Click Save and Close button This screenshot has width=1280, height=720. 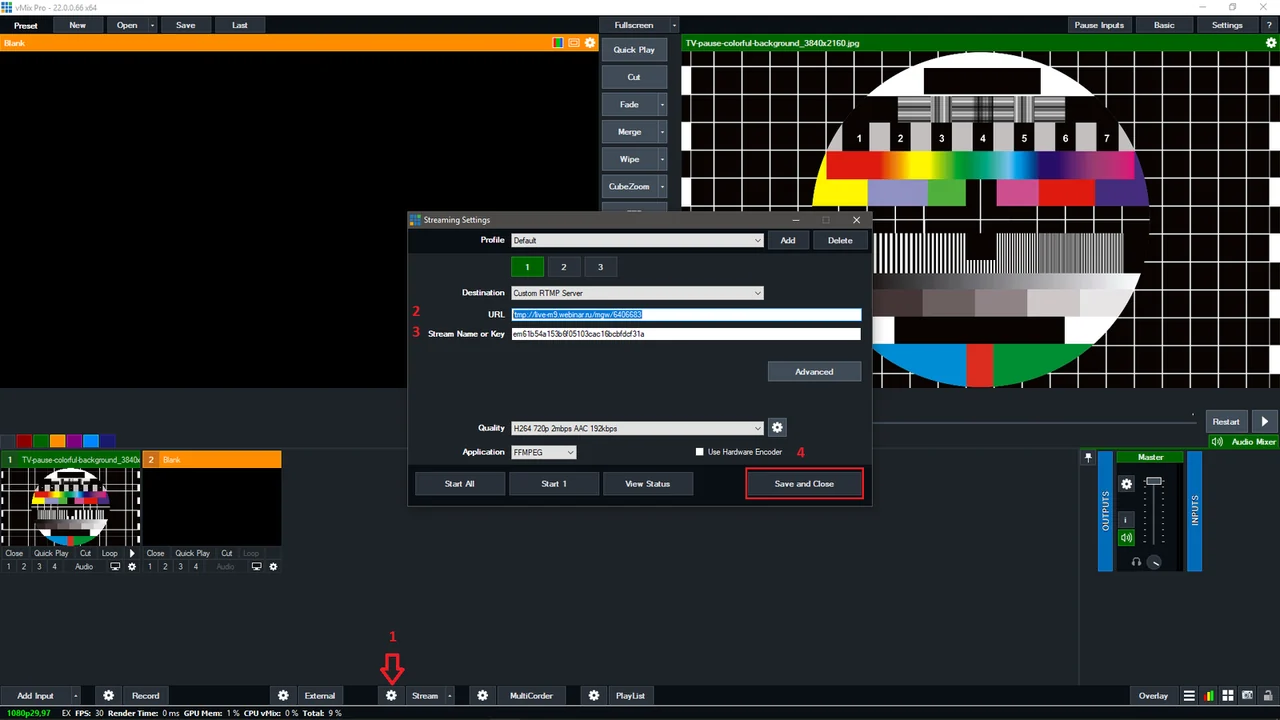(x=804, y=484)
